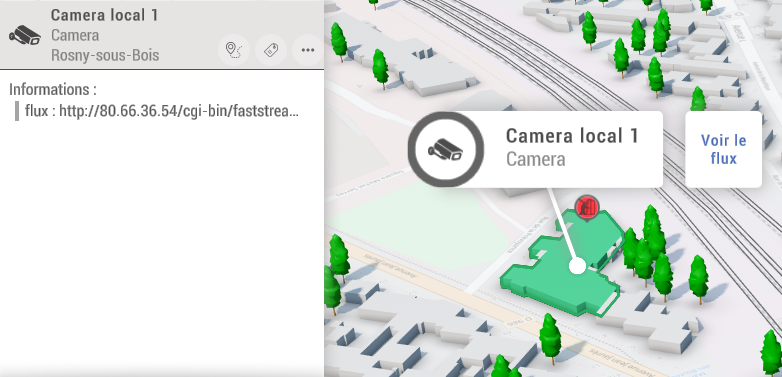This screenshot has width=782, height=377.
Task: Click the 'Camera' subtitle in the map popup
Action: coord(536,160)
